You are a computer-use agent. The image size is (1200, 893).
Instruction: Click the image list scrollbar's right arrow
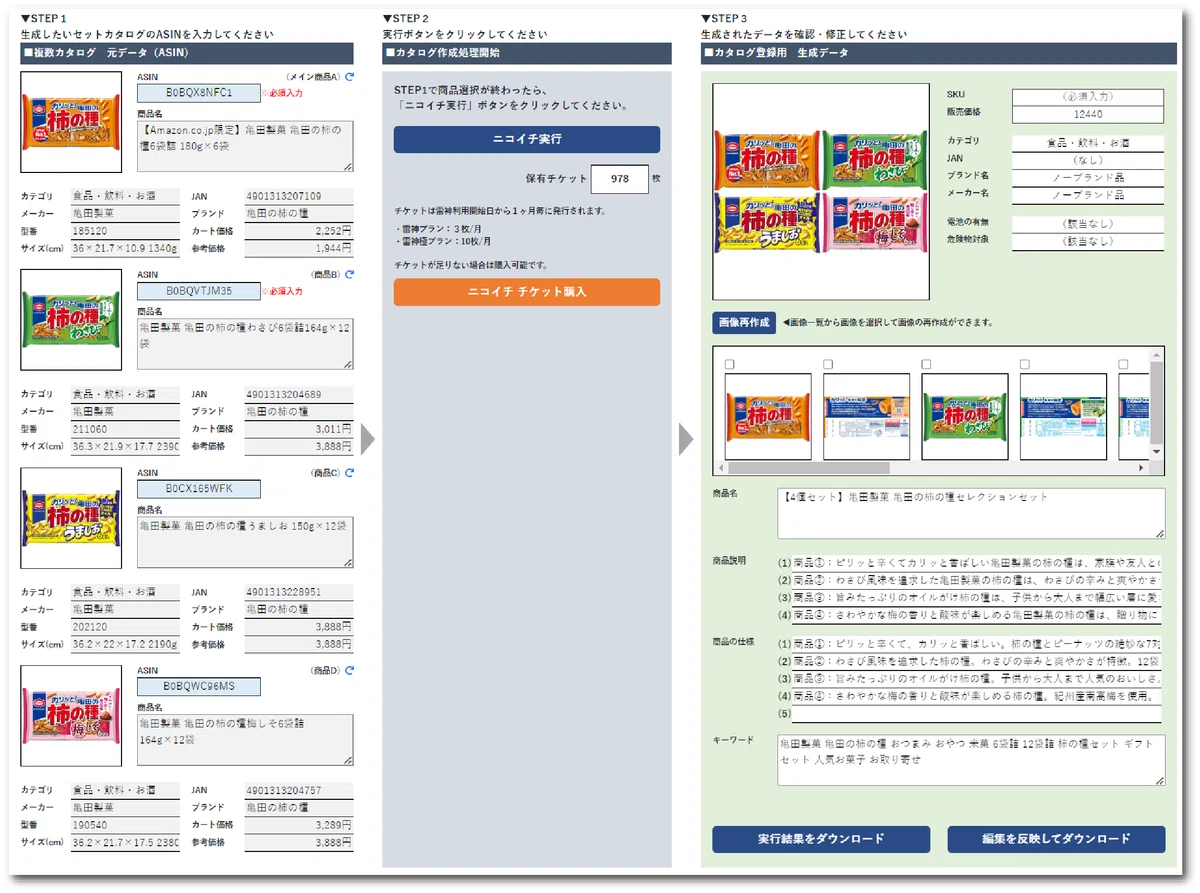(x=1142, y=467)
